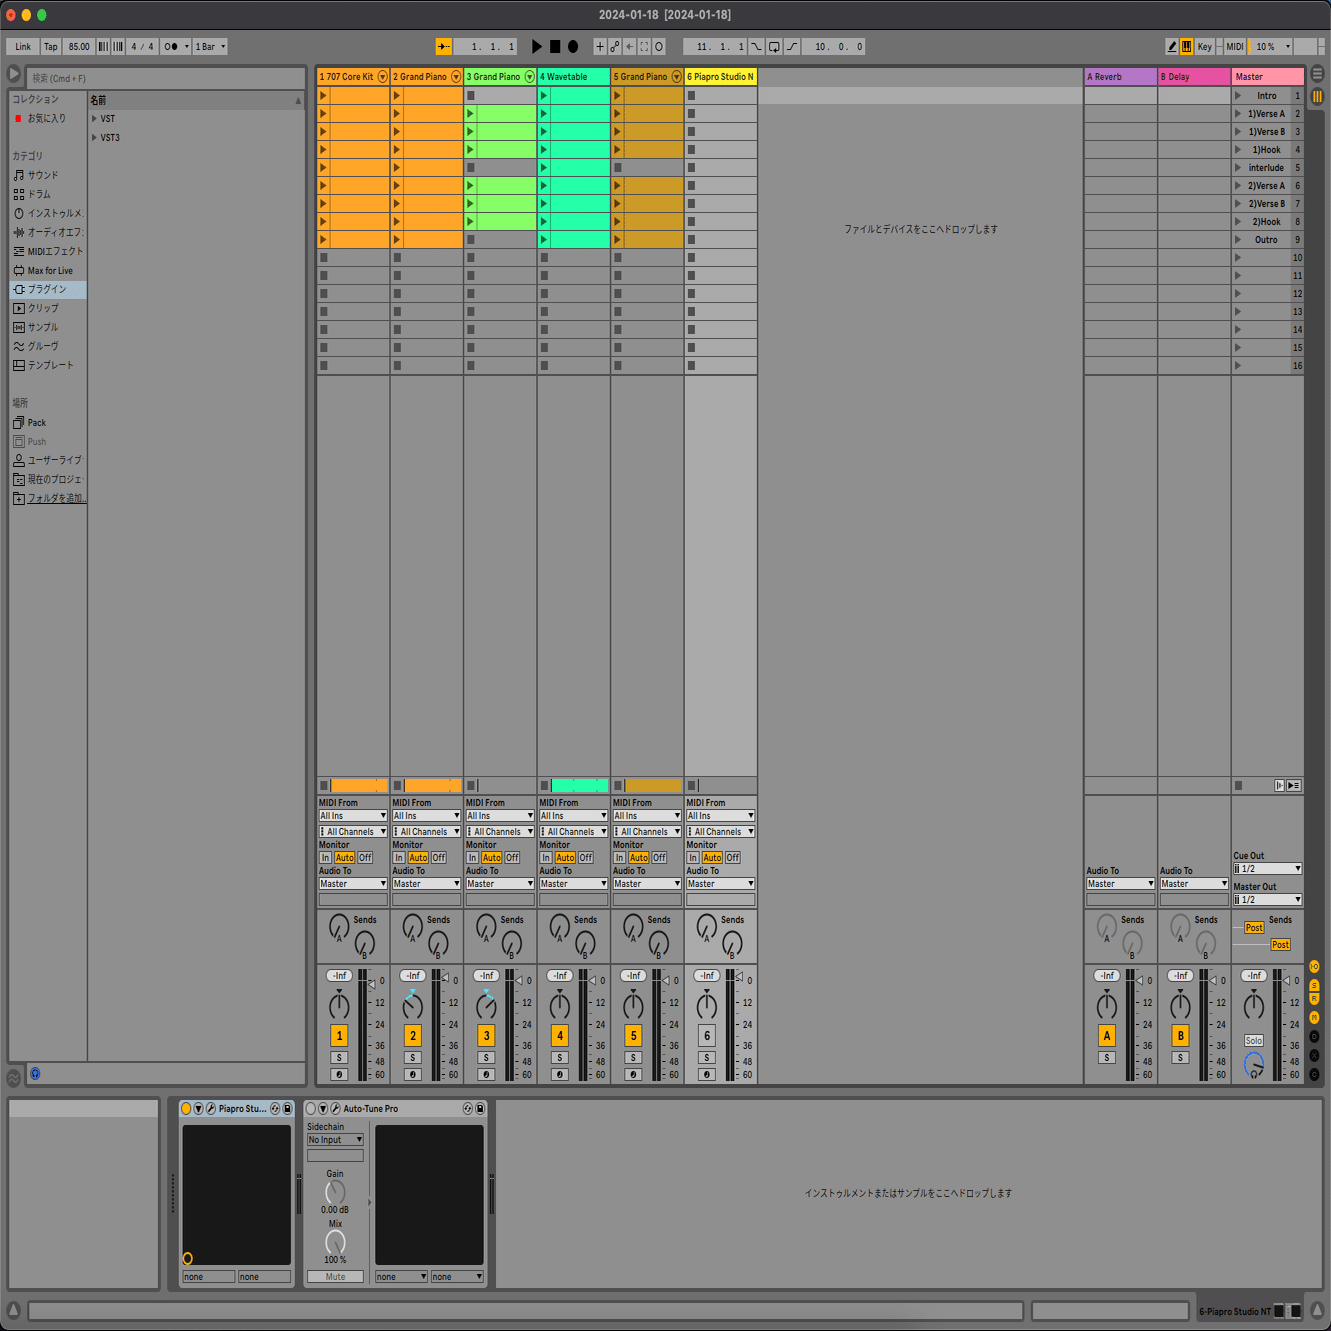Solo the 3 Grand Piano track
The image size is (1331, 1331).
click(486, 1057)
